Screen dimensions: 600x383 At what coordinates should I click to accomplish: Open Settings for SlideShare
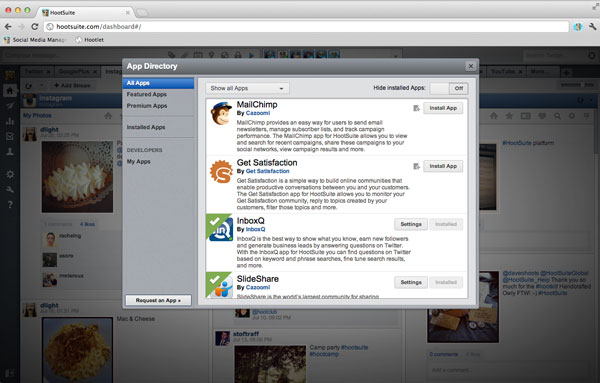(x=411, y=282)
